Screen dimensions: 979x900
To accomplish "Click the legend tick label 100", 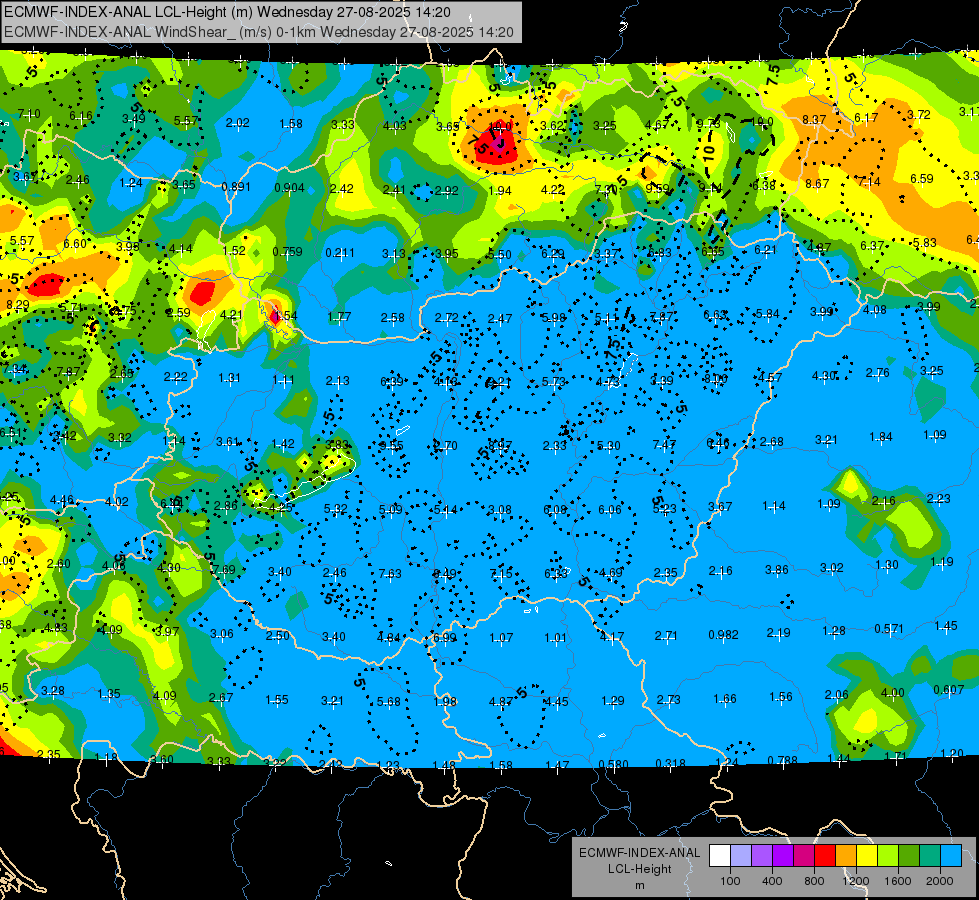I will (x=731, y=881).
